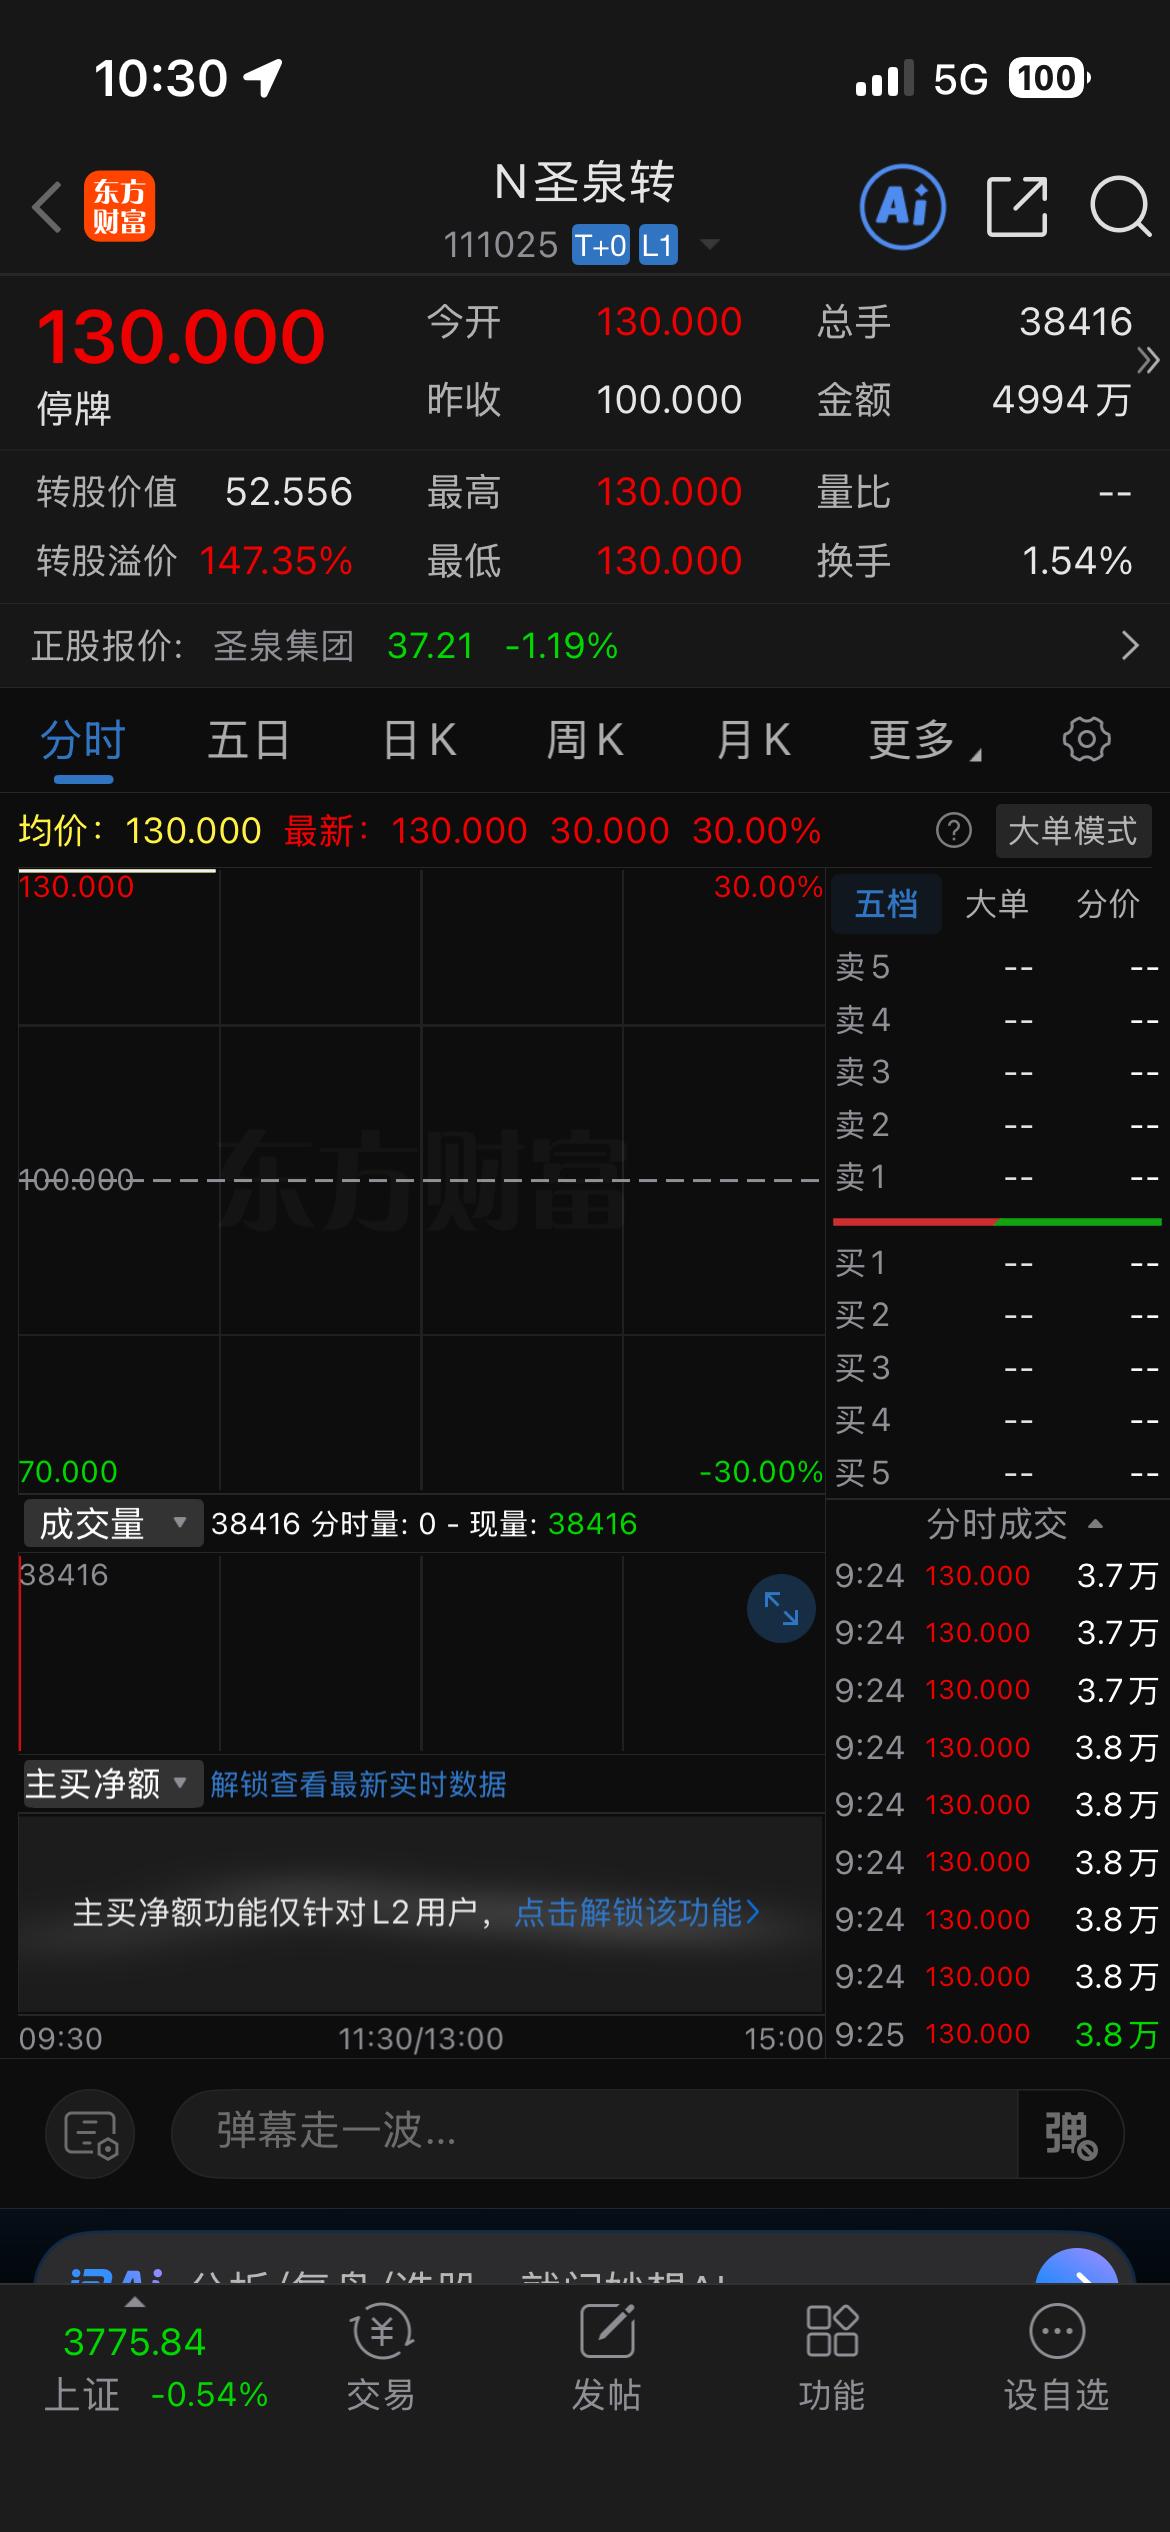Tap the 交易 bottom button

(381, 2358)
